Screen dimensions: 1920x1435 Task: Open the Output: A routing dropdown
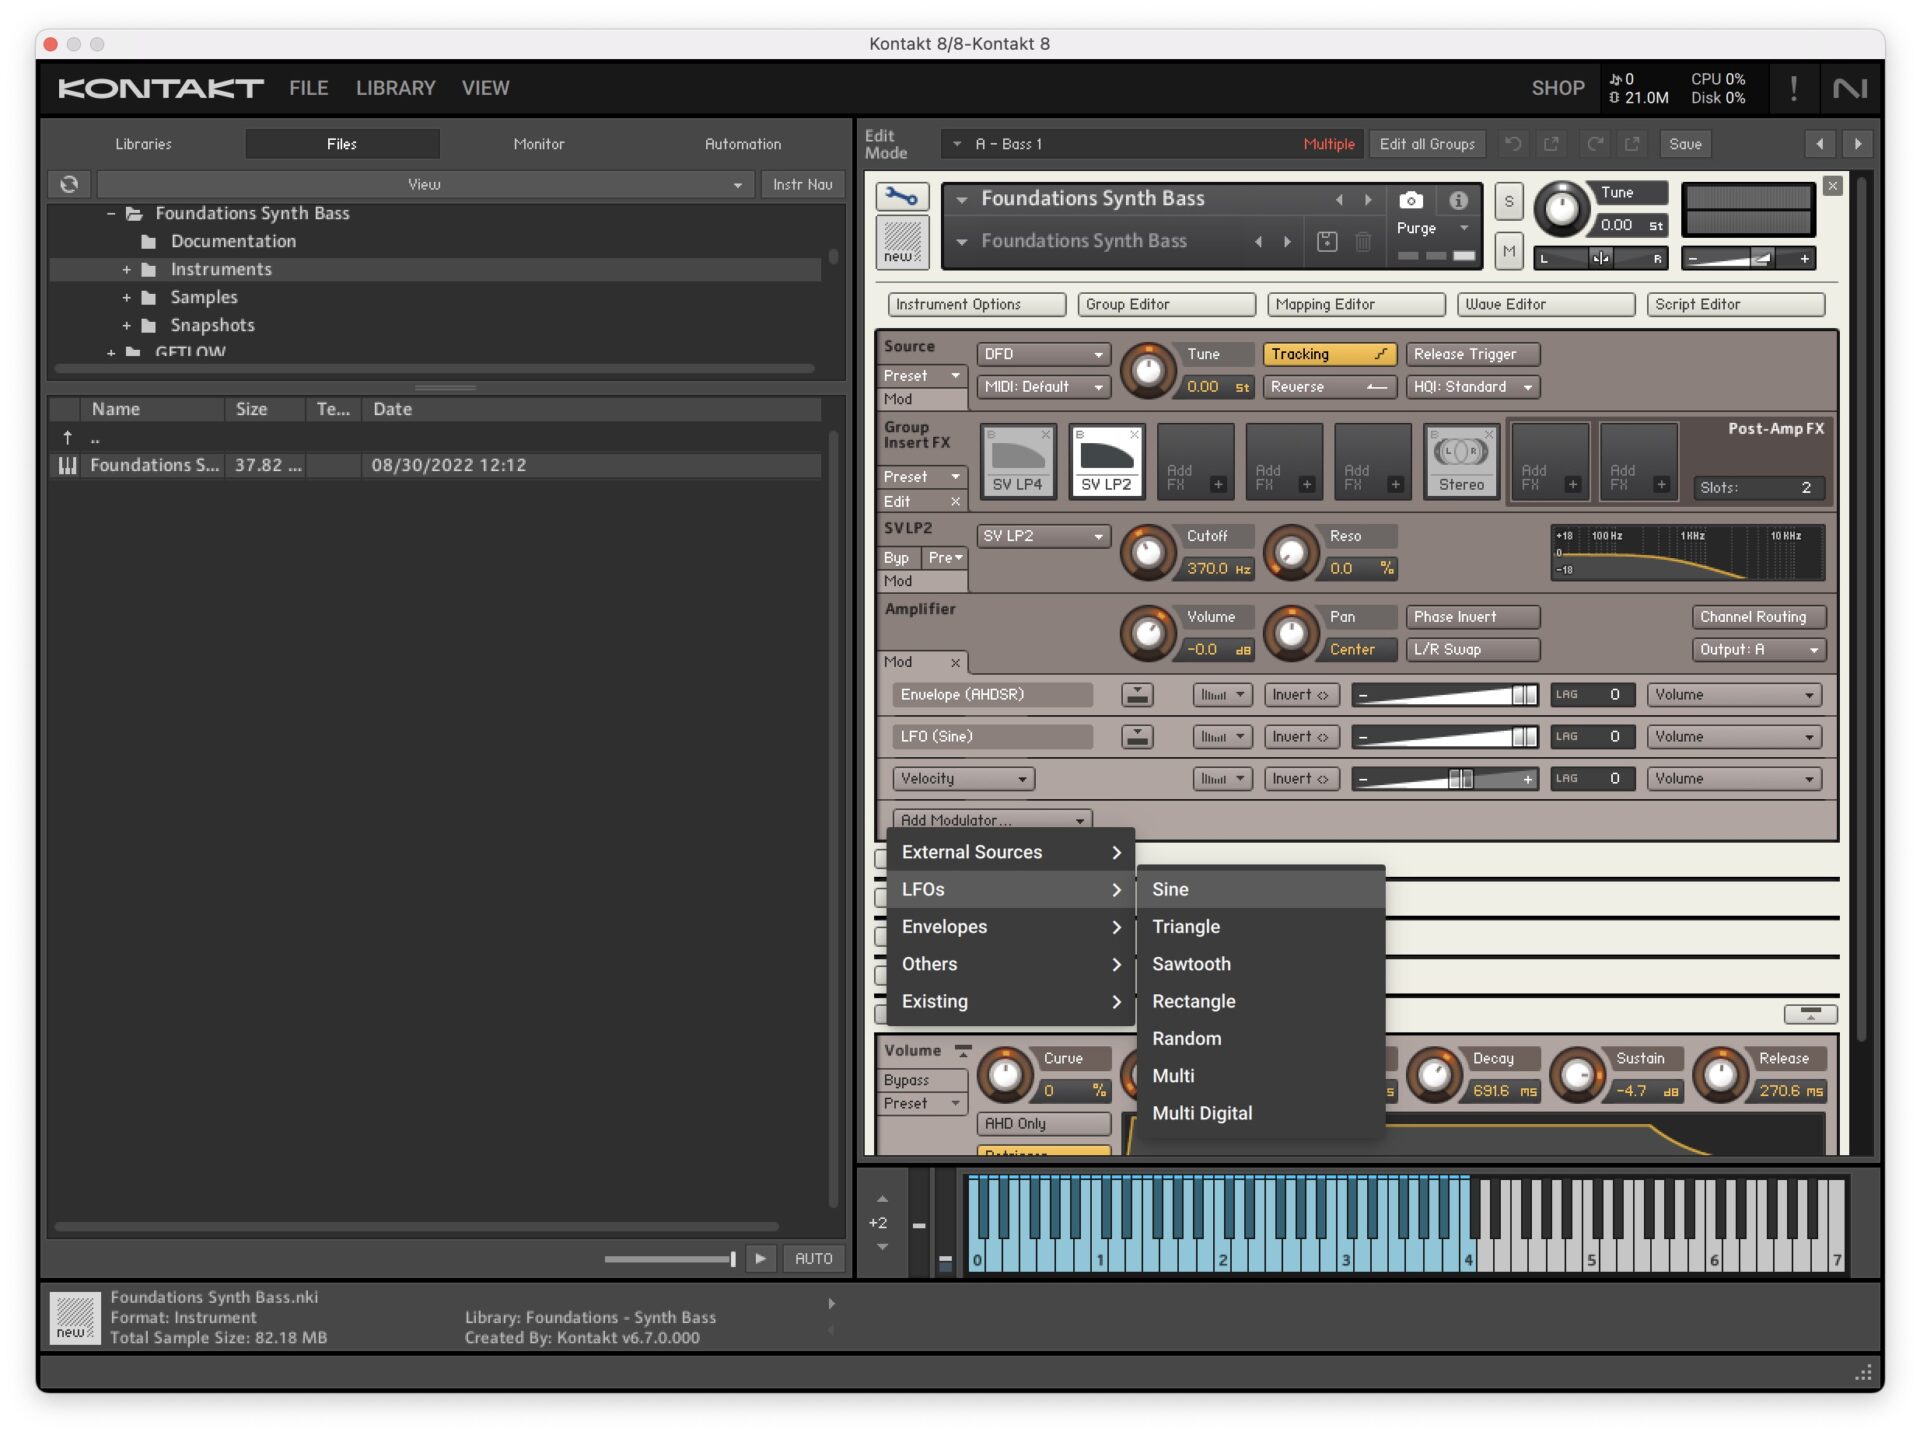click(1758, 649)
